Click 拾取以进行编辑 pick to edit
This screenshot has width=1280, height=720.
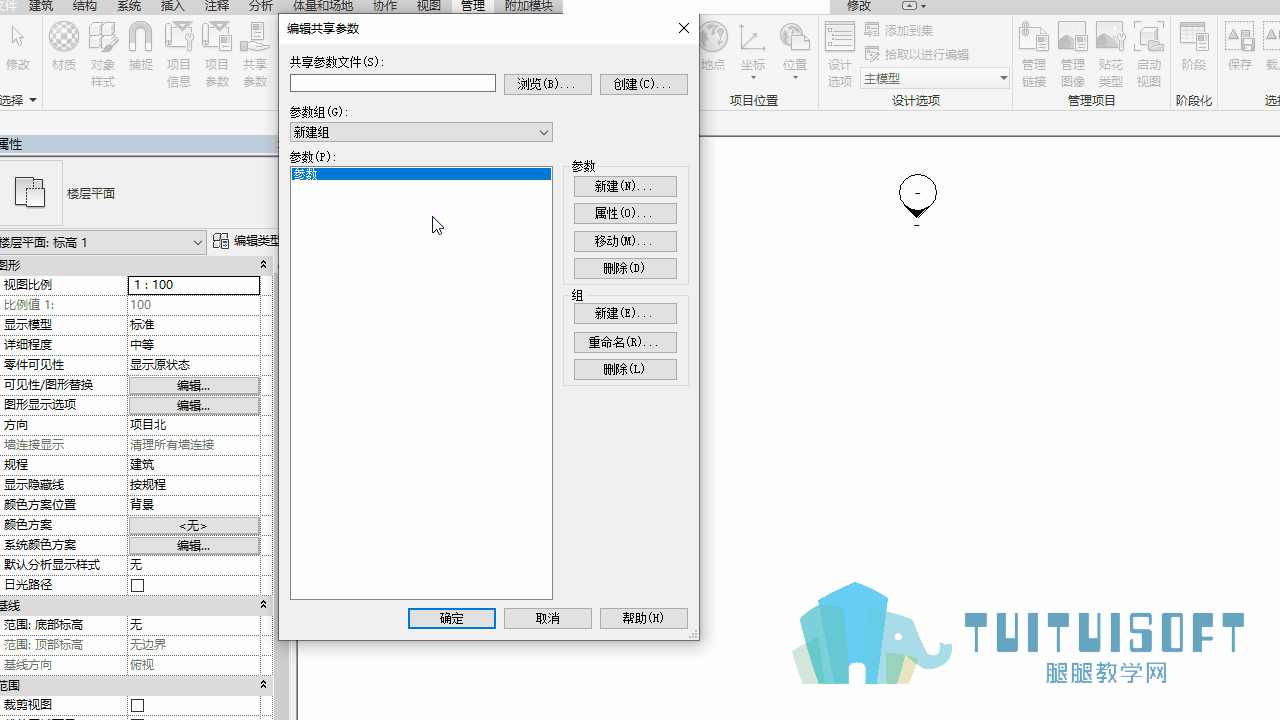[917, 54]
